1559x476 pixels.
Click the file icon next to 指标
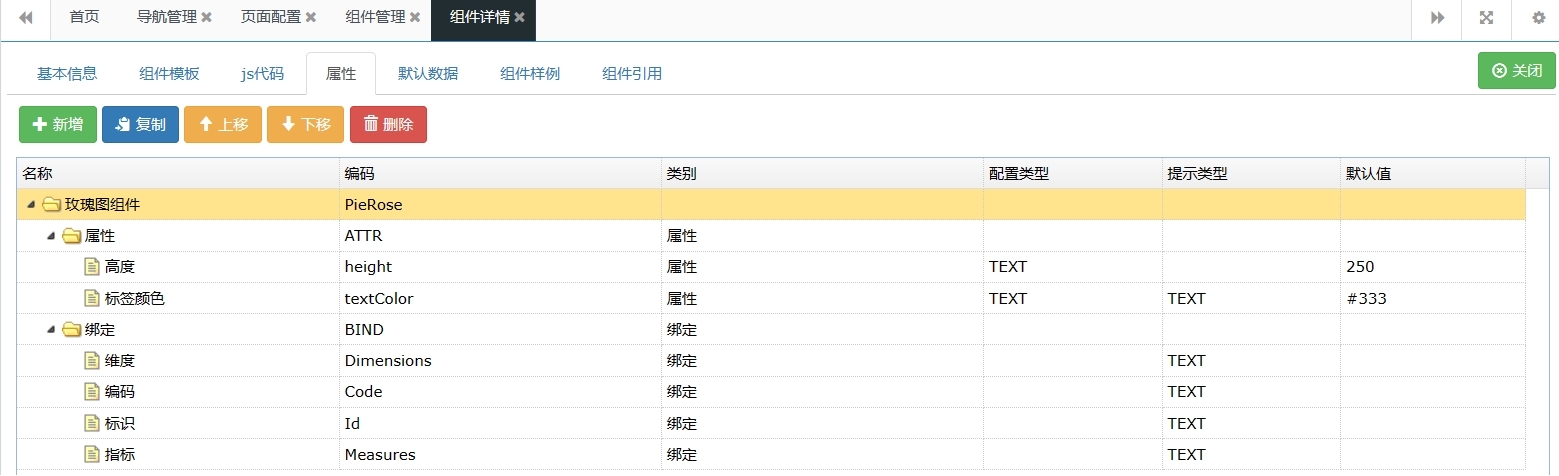[x=91, y=455]
